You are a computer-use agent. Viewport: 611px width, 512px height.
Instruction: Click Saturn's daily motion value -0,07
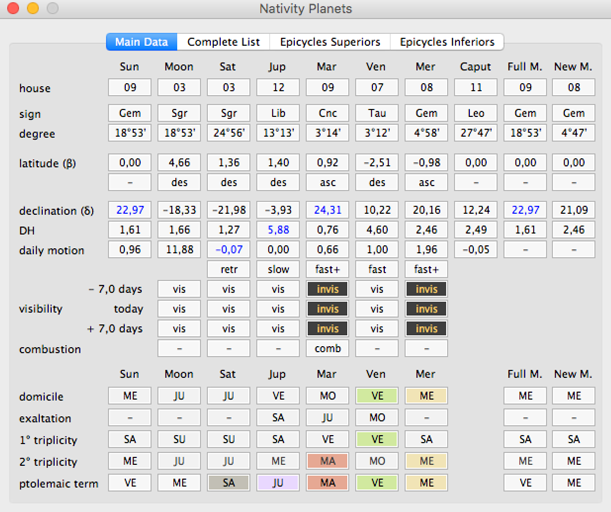tap(228, 248)
